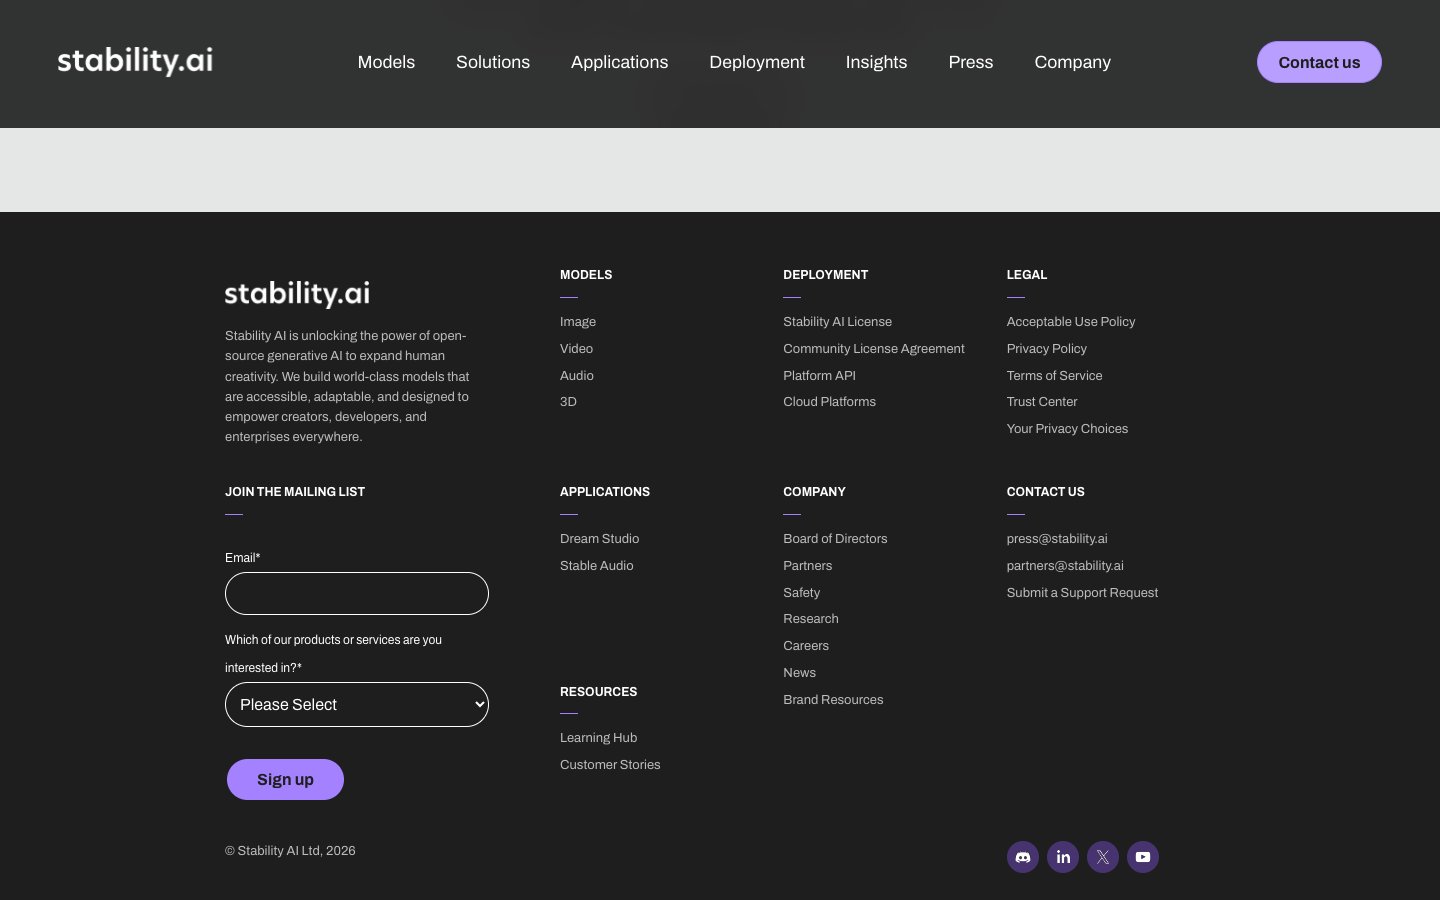Open the Models navigation menu
This screenshot has width=1440, height=900.
pos(386,62)
